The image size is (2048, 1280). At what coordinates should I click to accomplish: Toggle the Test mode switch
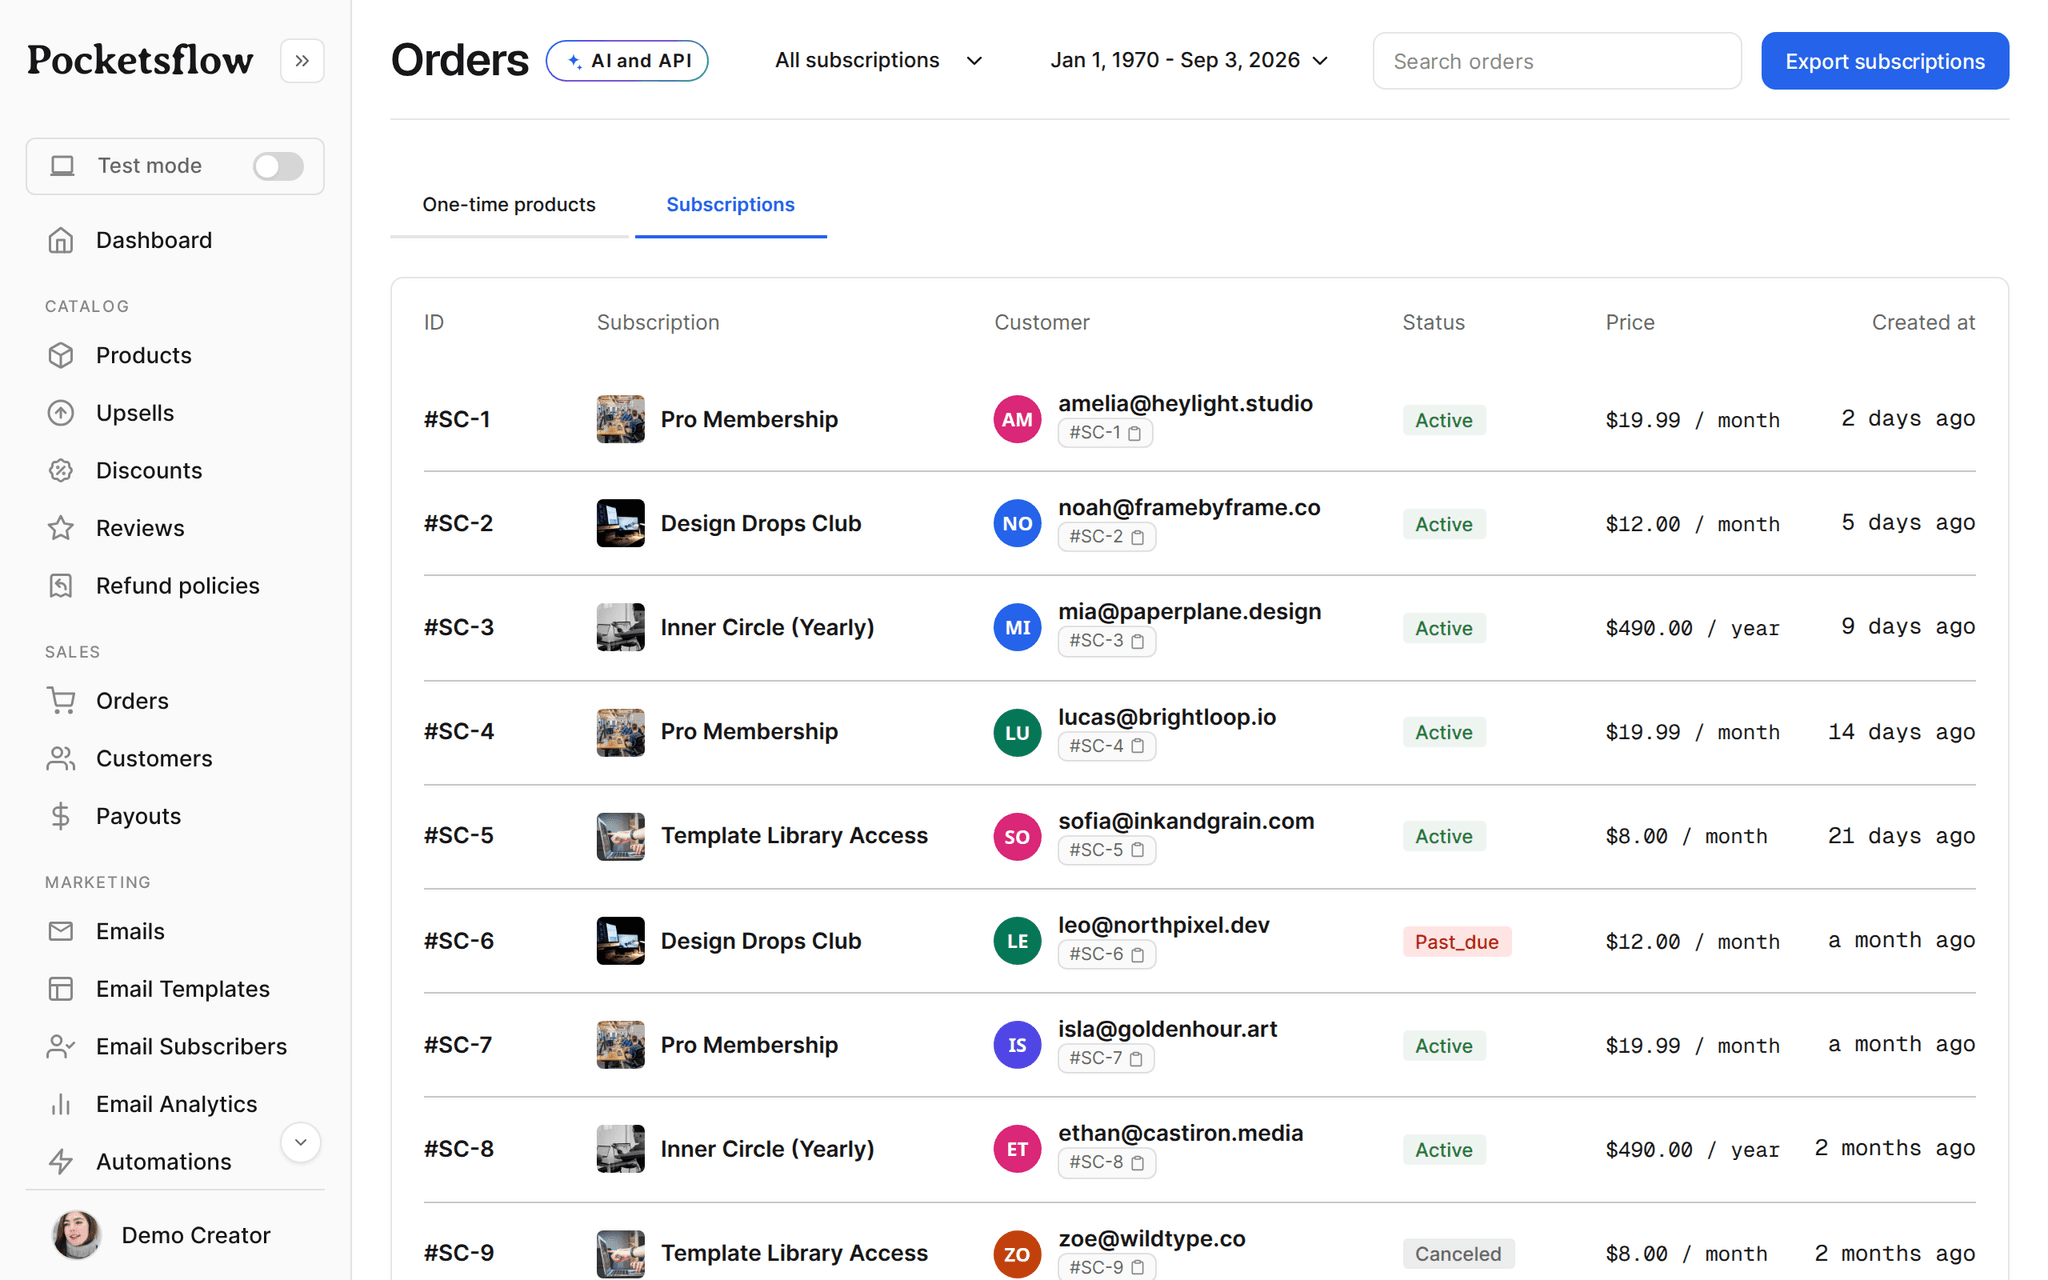point(278,166)
